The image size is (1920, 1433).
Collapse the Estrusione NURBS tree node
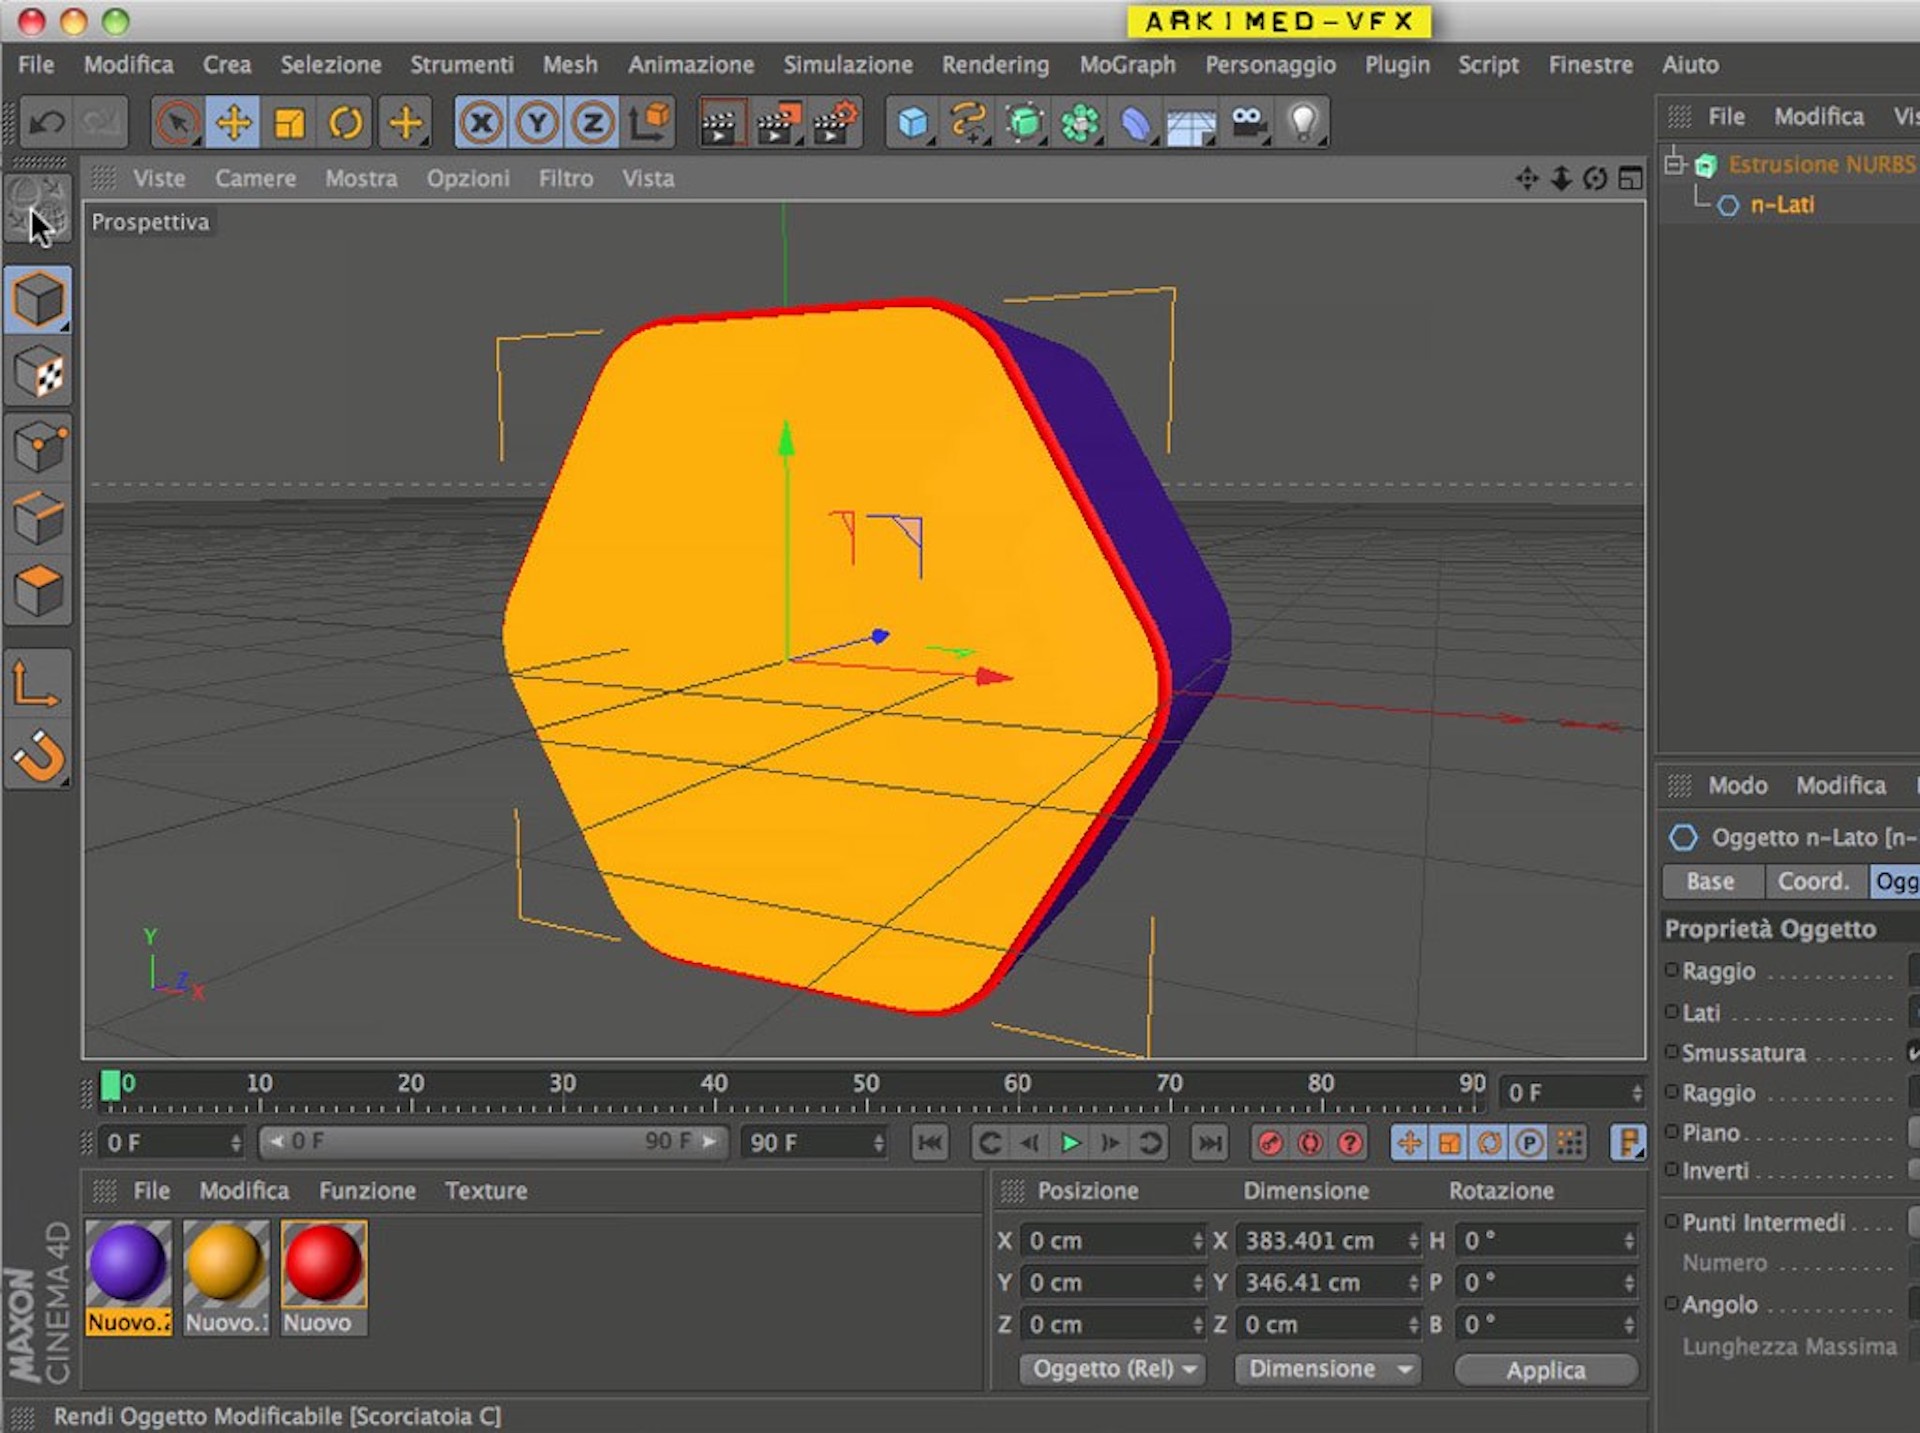point(1675,163)
